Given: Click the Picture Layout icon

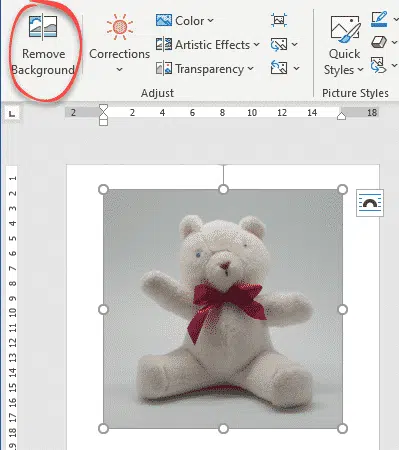Looking at the screenshot, I should (x=379, y=65).
